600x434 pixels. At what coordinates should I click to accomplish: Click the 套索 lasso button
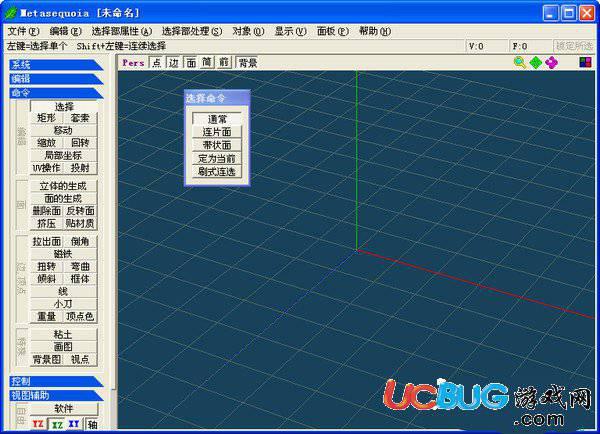tap(80, 118)
